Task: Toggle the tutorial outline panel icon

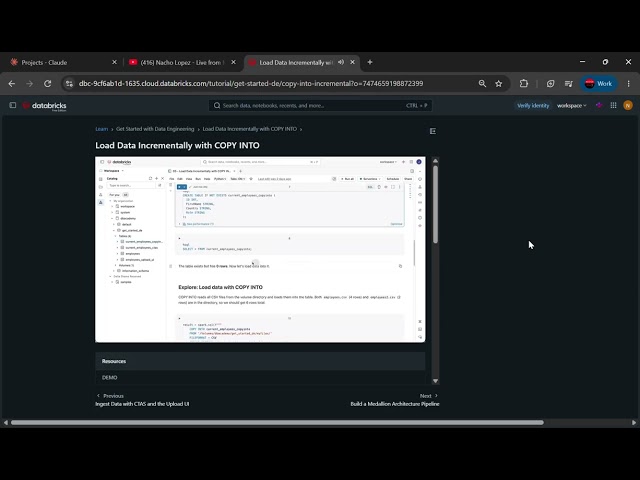Action: tap(433, 131)
